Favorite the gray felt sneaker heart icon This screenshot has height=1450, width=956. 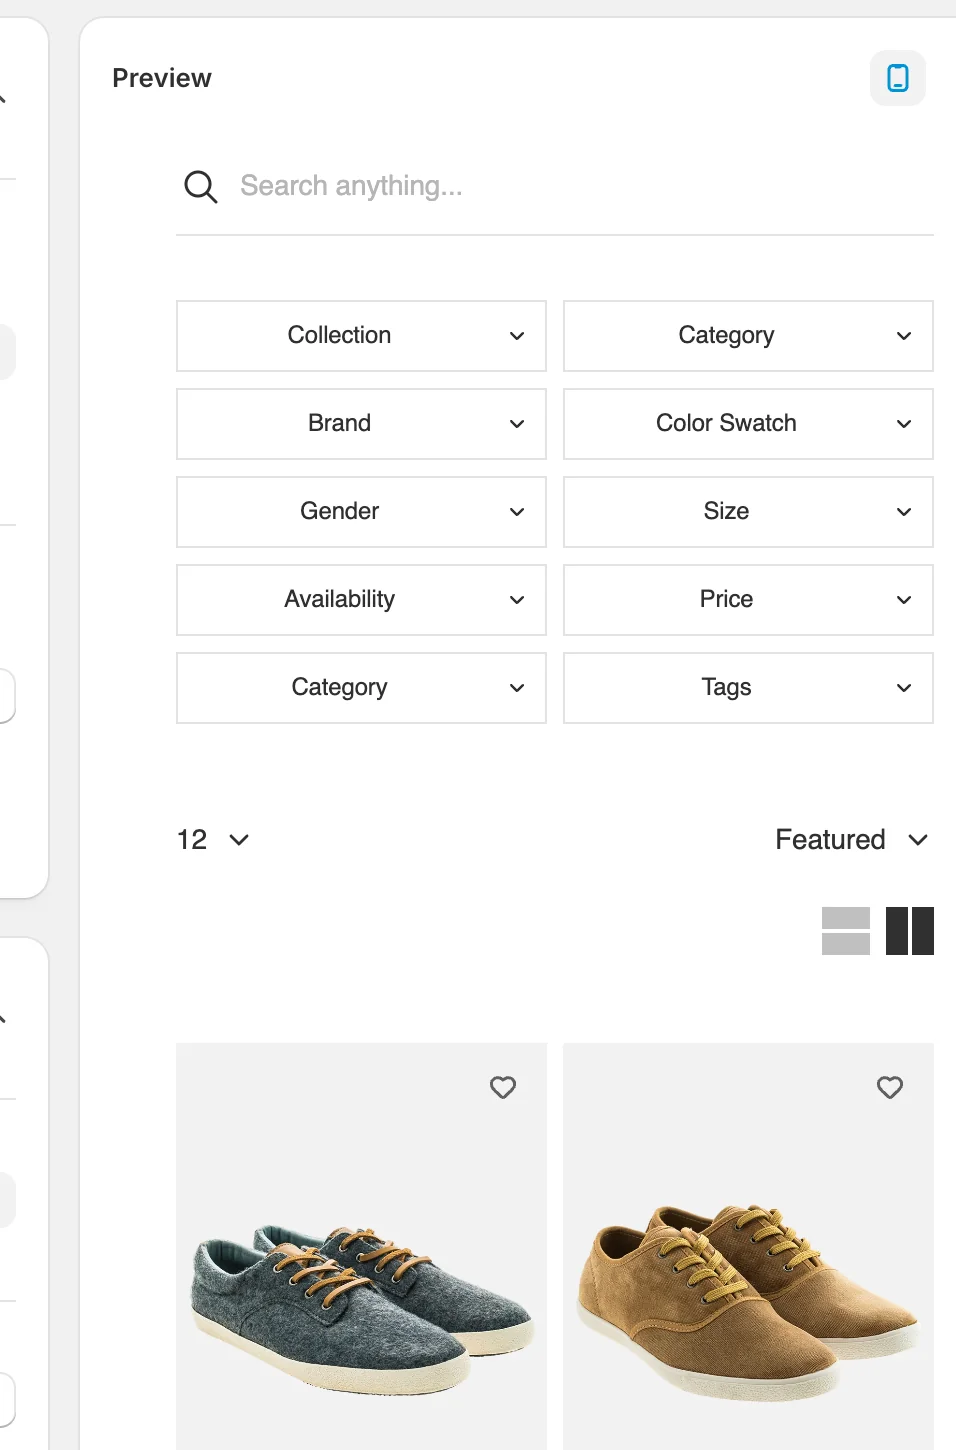pos(503,1087)
